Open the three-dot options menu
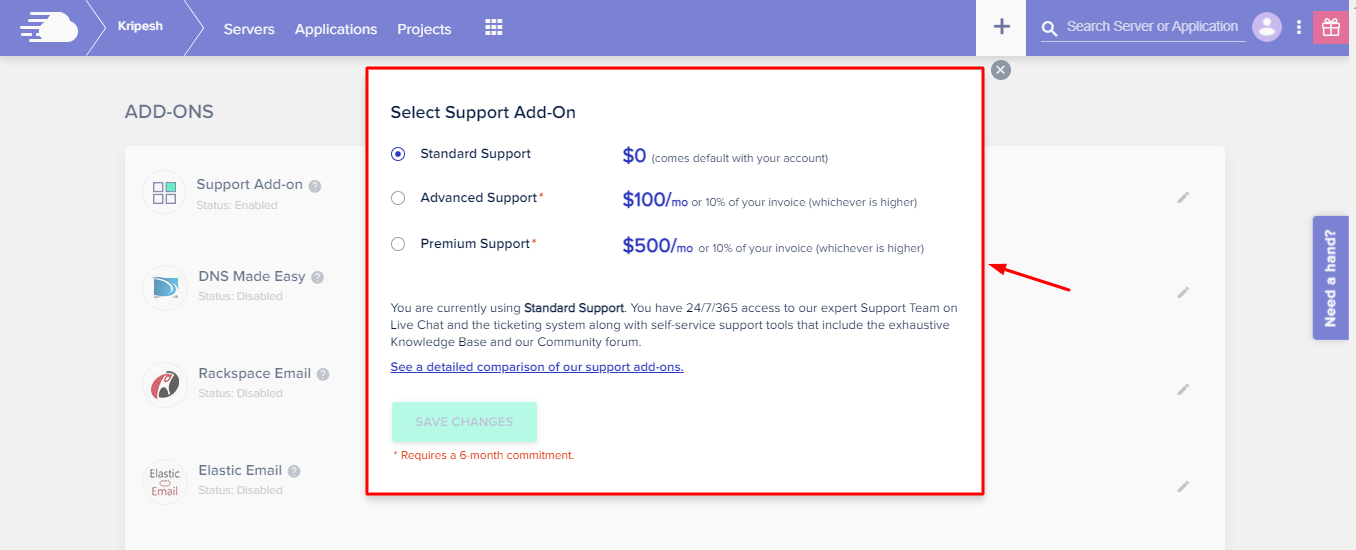This screenshot has width=1356, height=550. (1299, 27)
